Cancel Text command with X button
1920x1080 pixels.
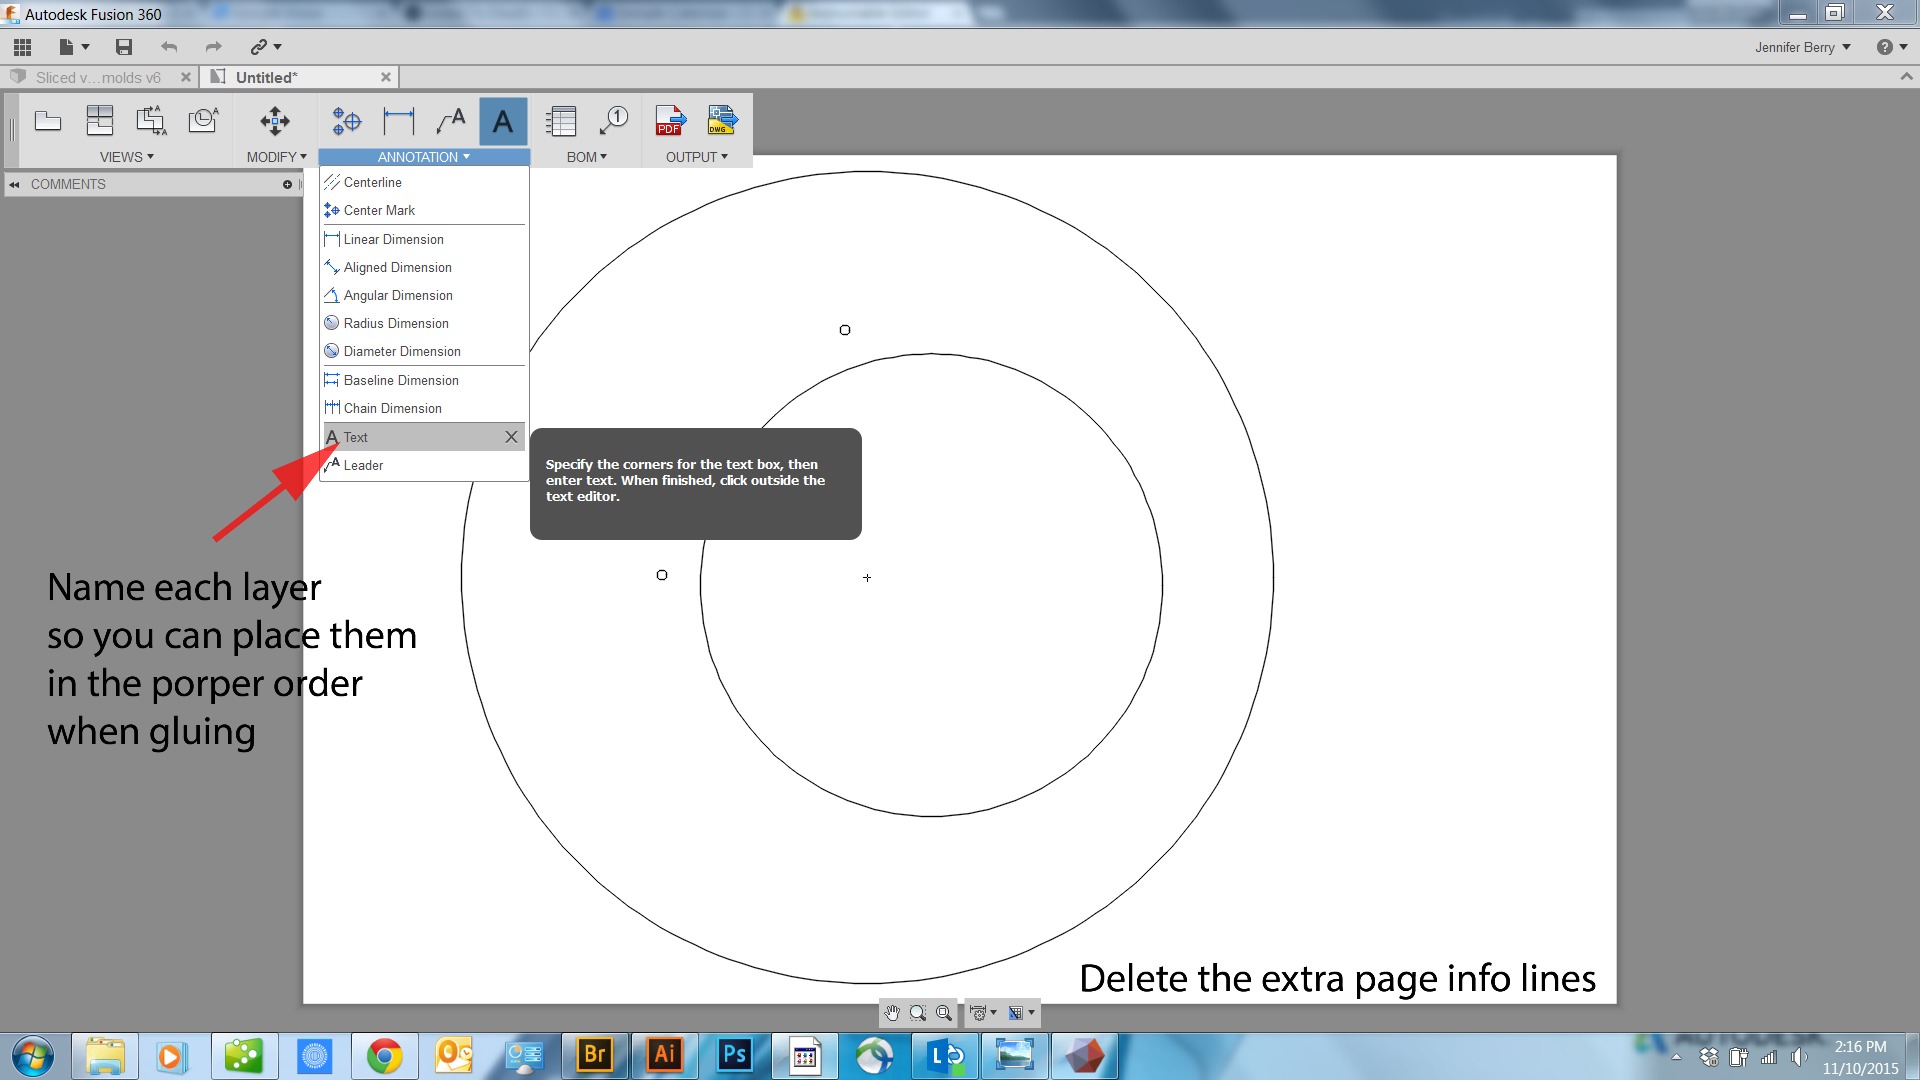[x=511, y=437]
